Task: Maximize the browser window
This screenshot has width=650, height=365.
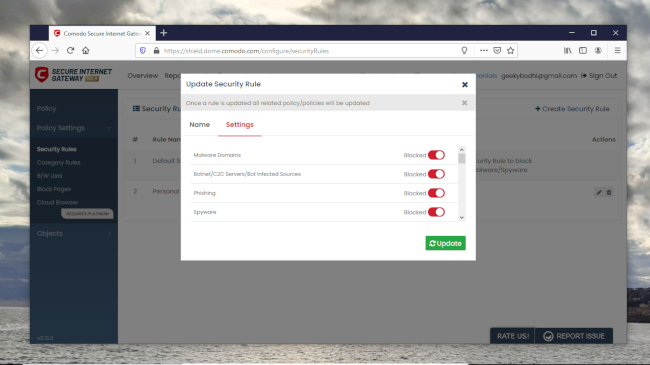Action: tap(594, 33)
